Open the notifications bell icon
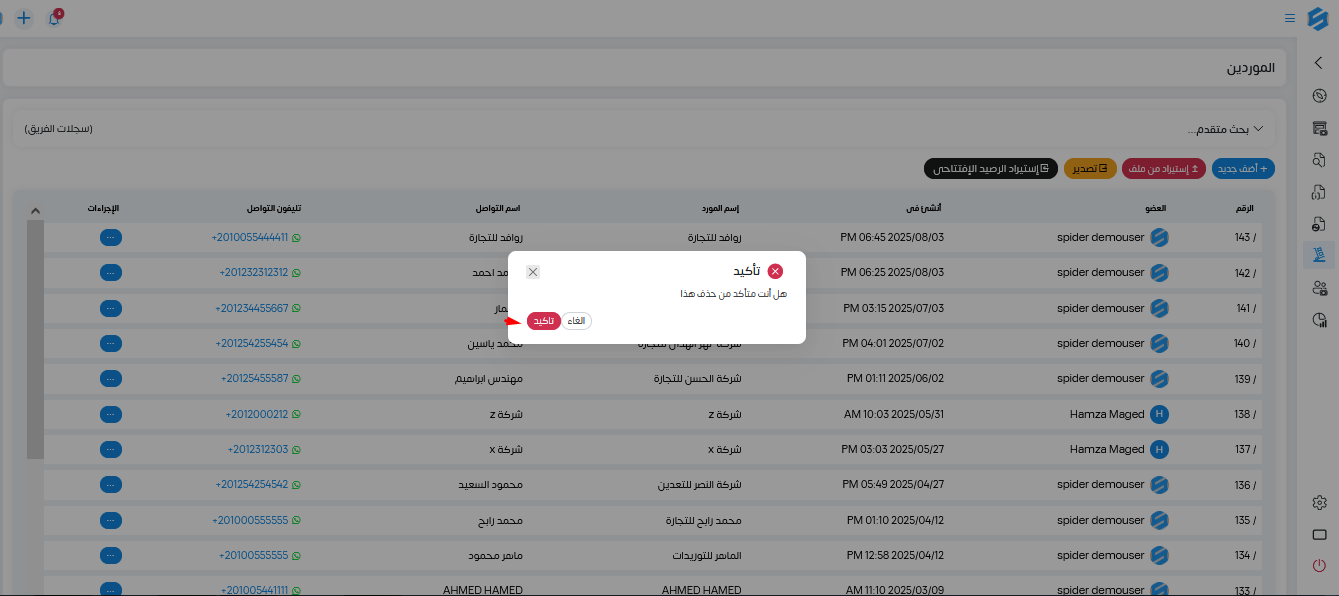1339x596 pixels. pyautogui.click(x=54, y=18)
